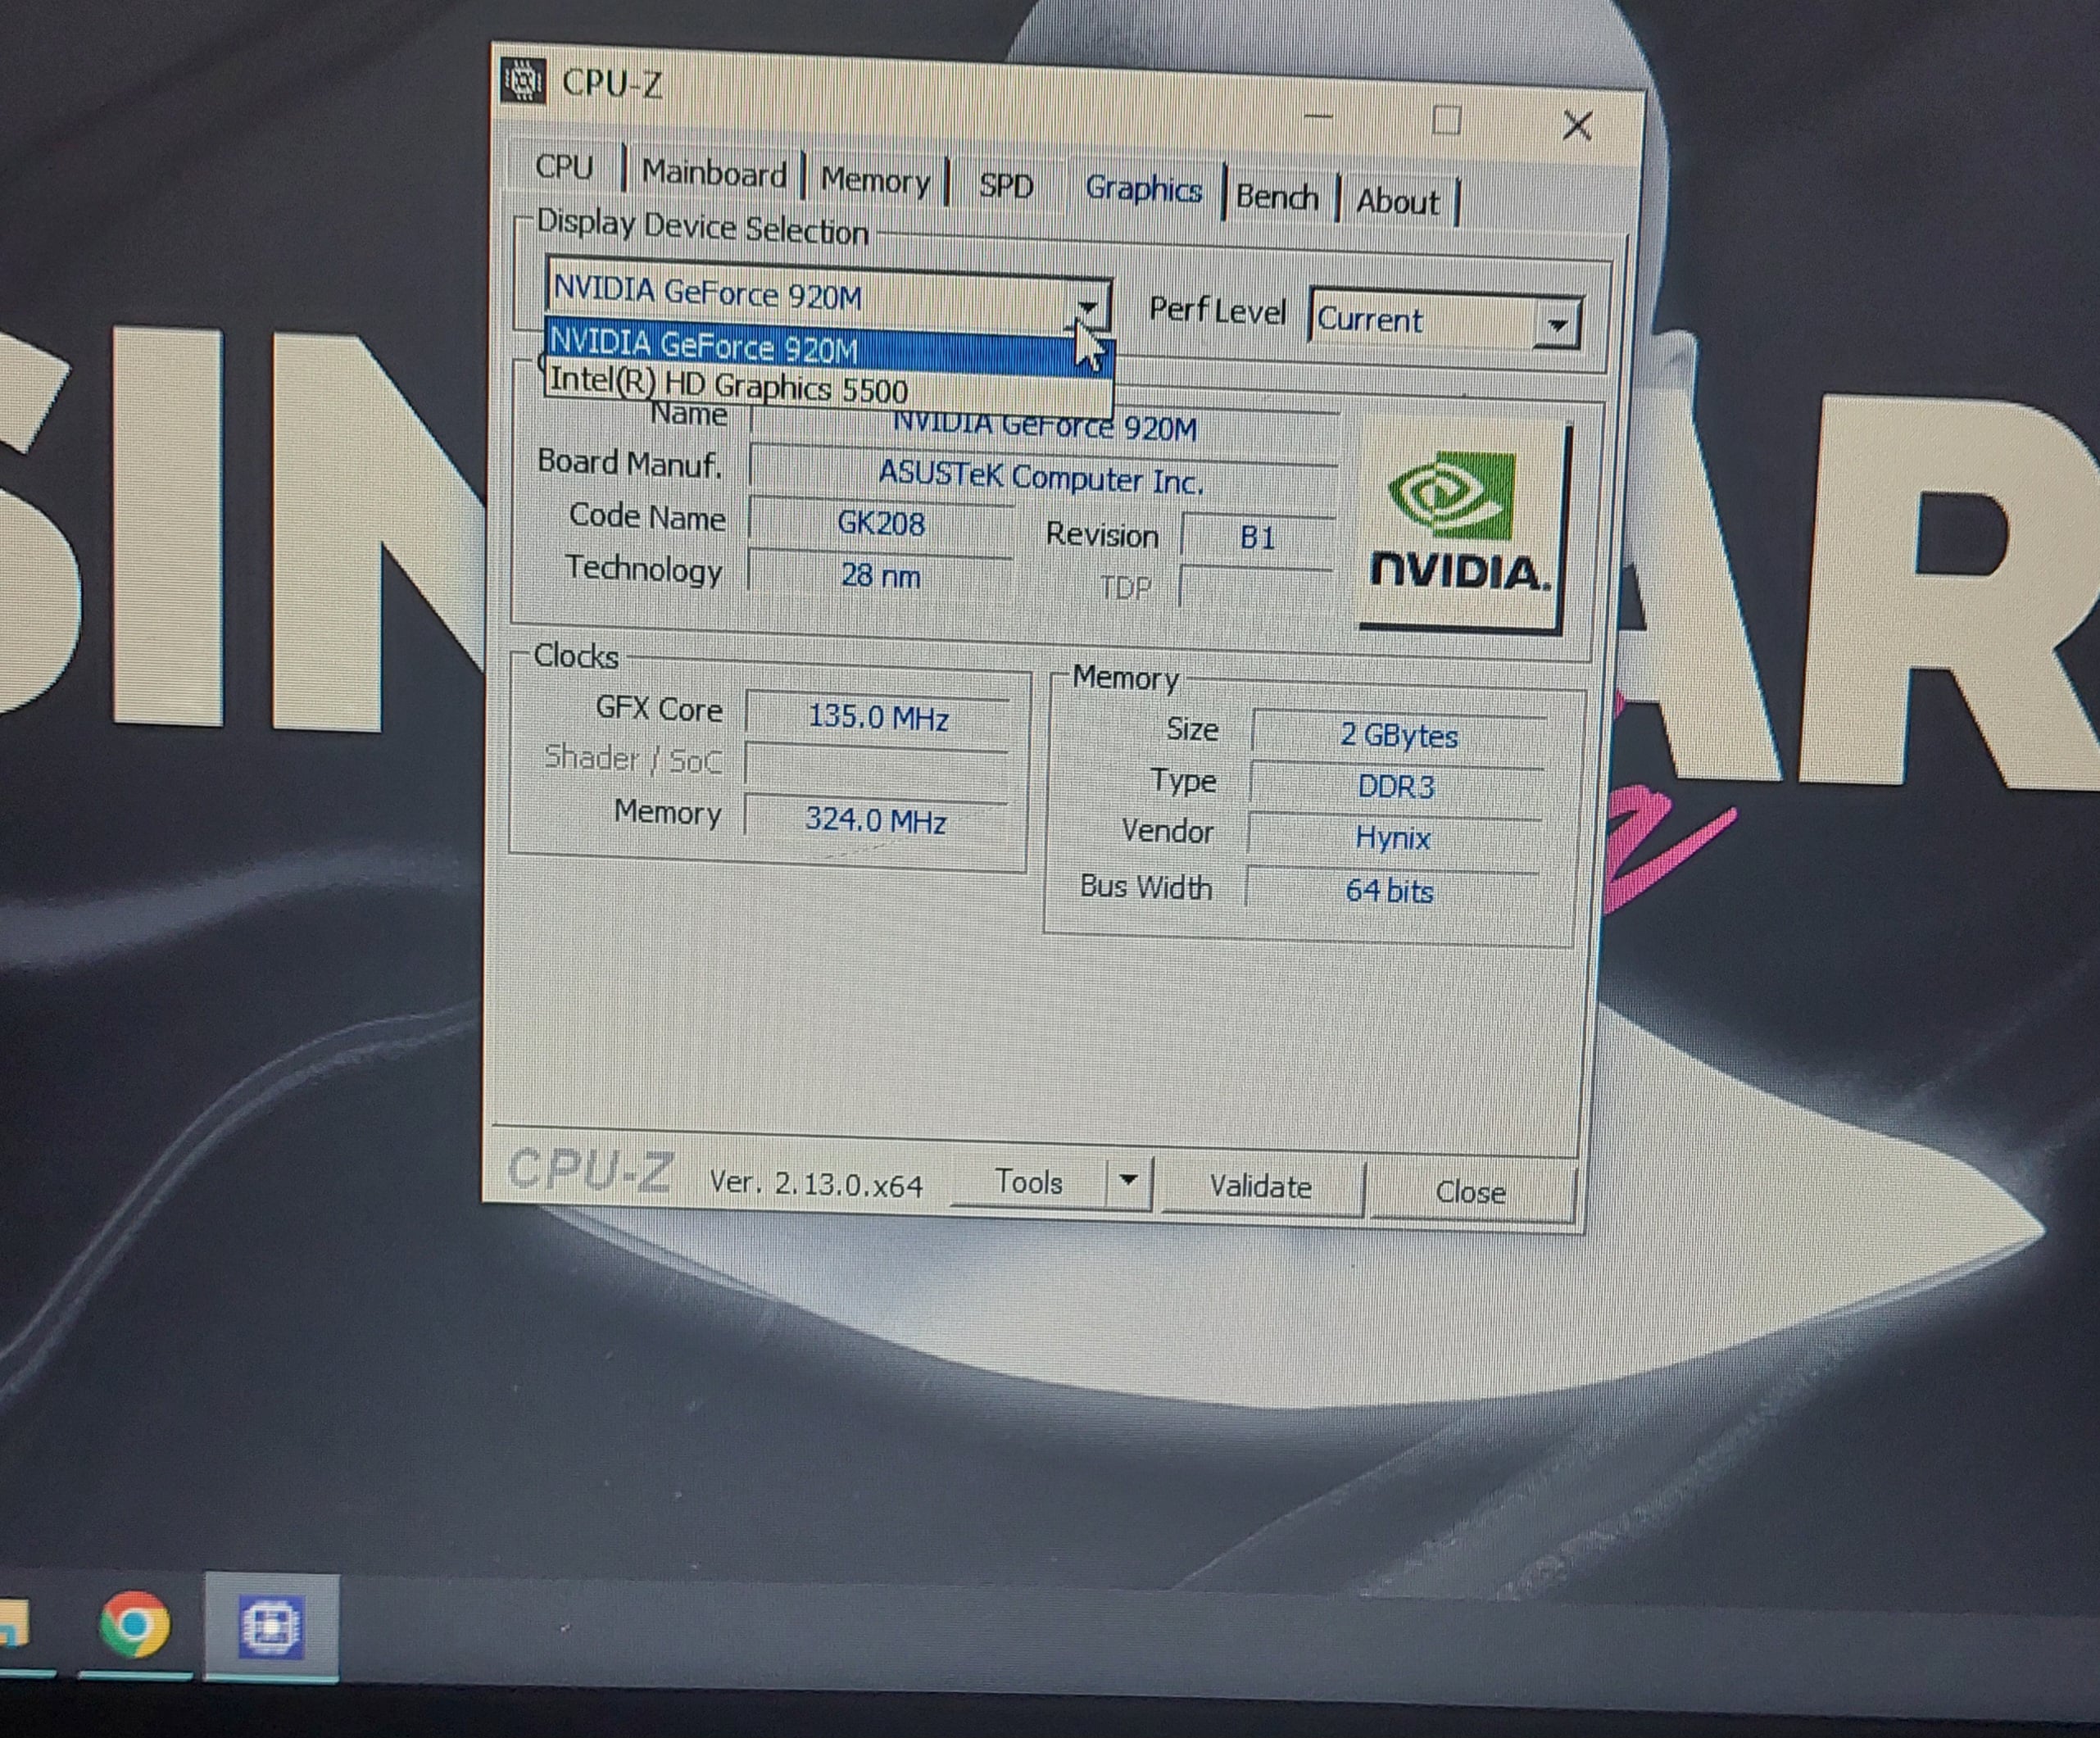Click the Revision B1 value
The height and width of the screenshot is (1738, 2100).
1257,538
